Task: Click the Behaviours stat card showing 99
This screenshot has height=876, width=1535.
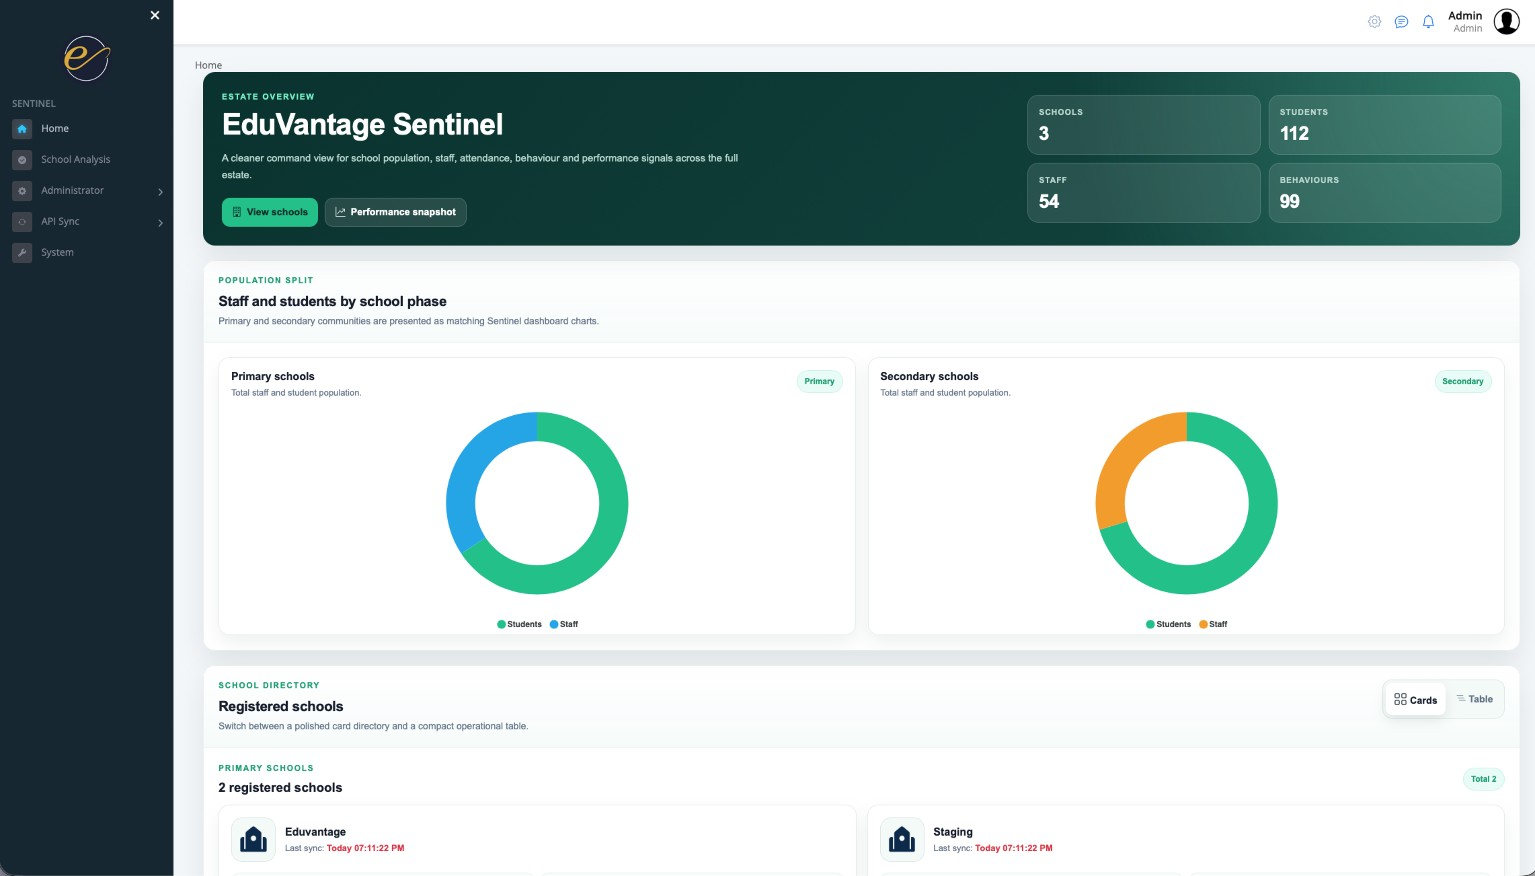Action: point(1384,193)
